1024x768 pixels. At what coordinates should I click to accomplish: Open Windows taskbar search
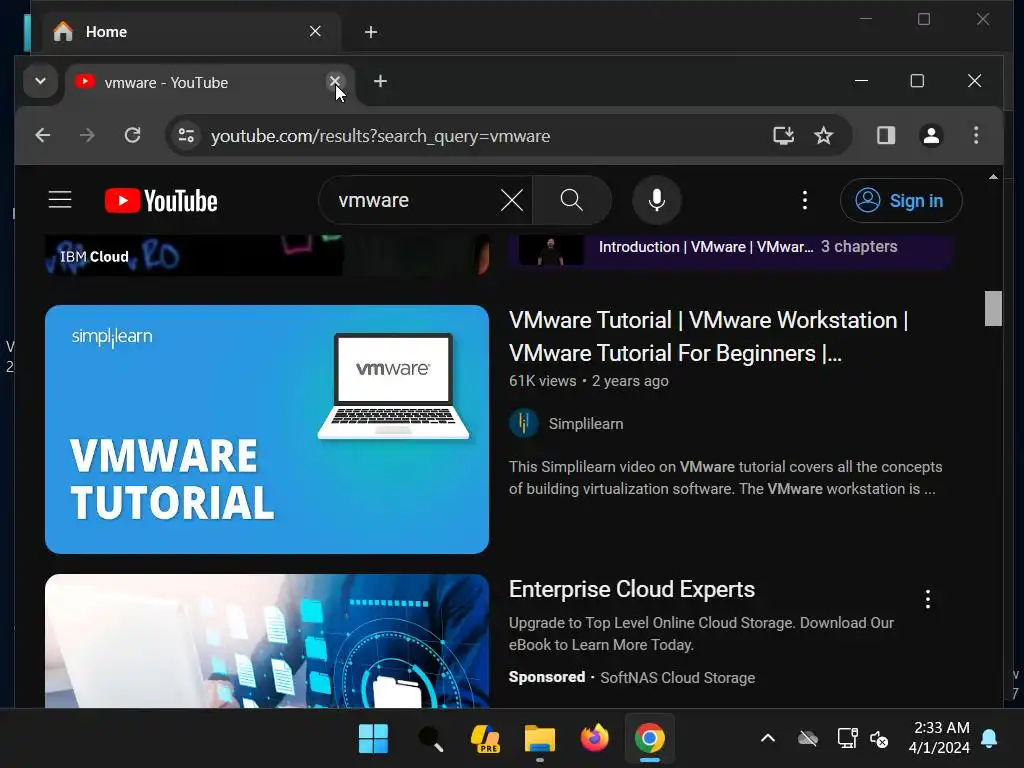click(x=430, y=739)
